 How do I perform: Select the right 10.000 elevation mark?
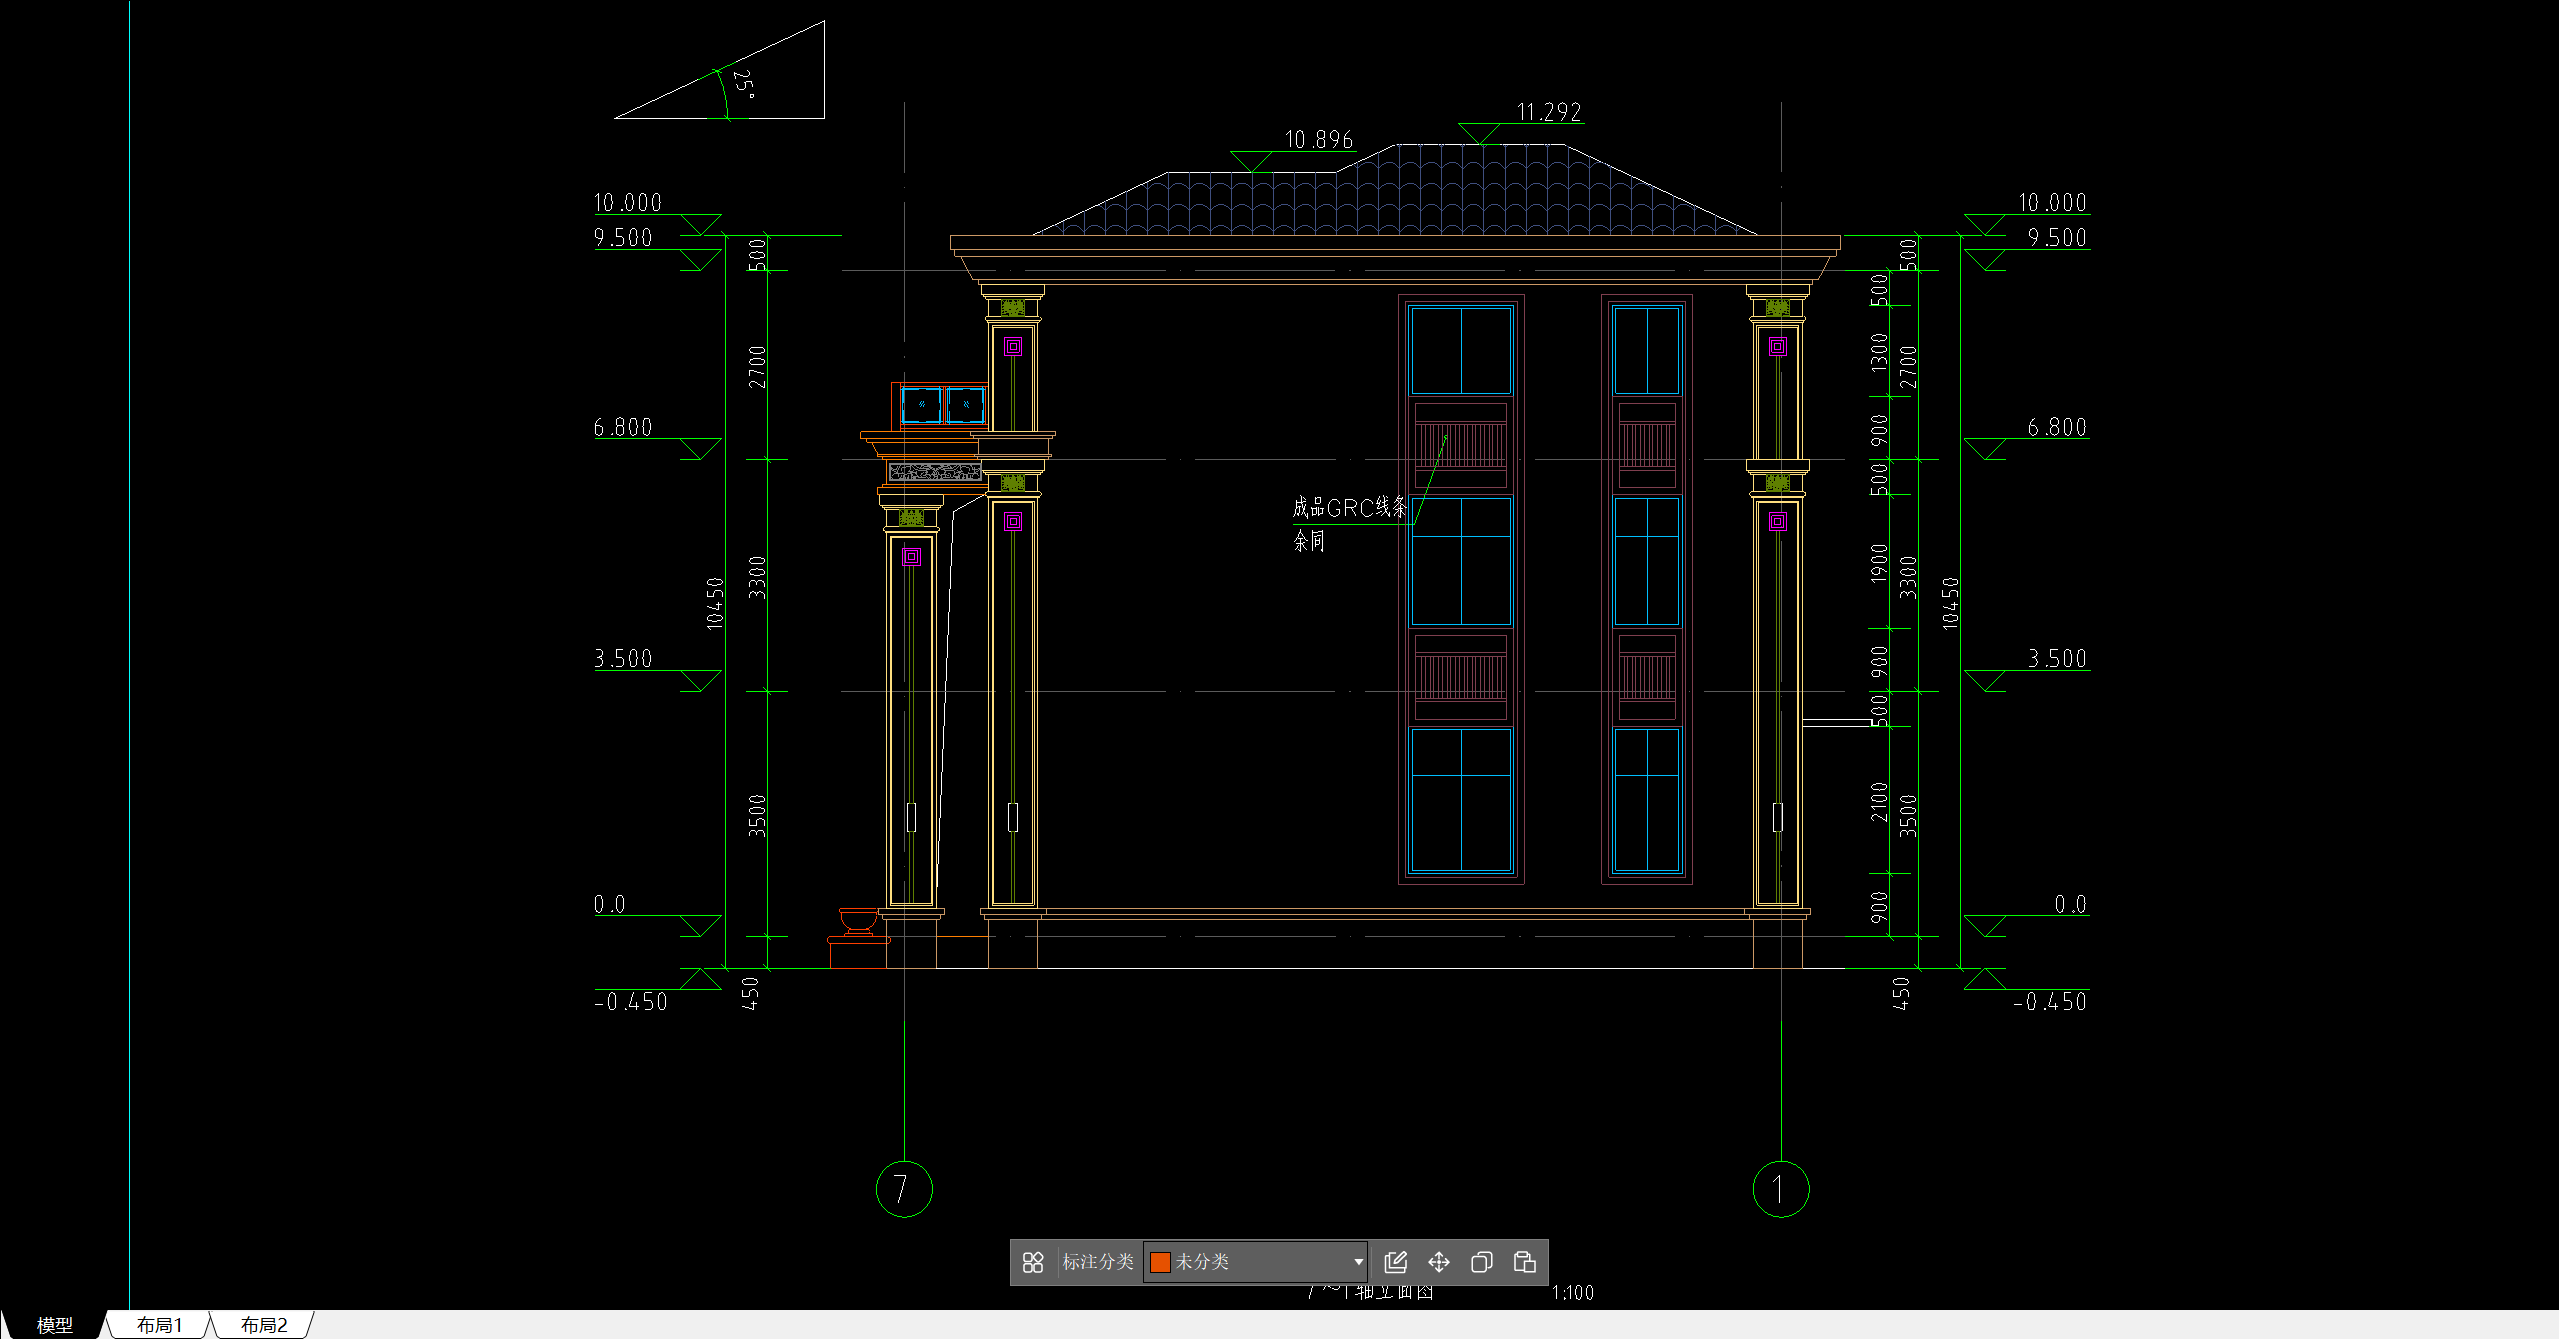2052,203
